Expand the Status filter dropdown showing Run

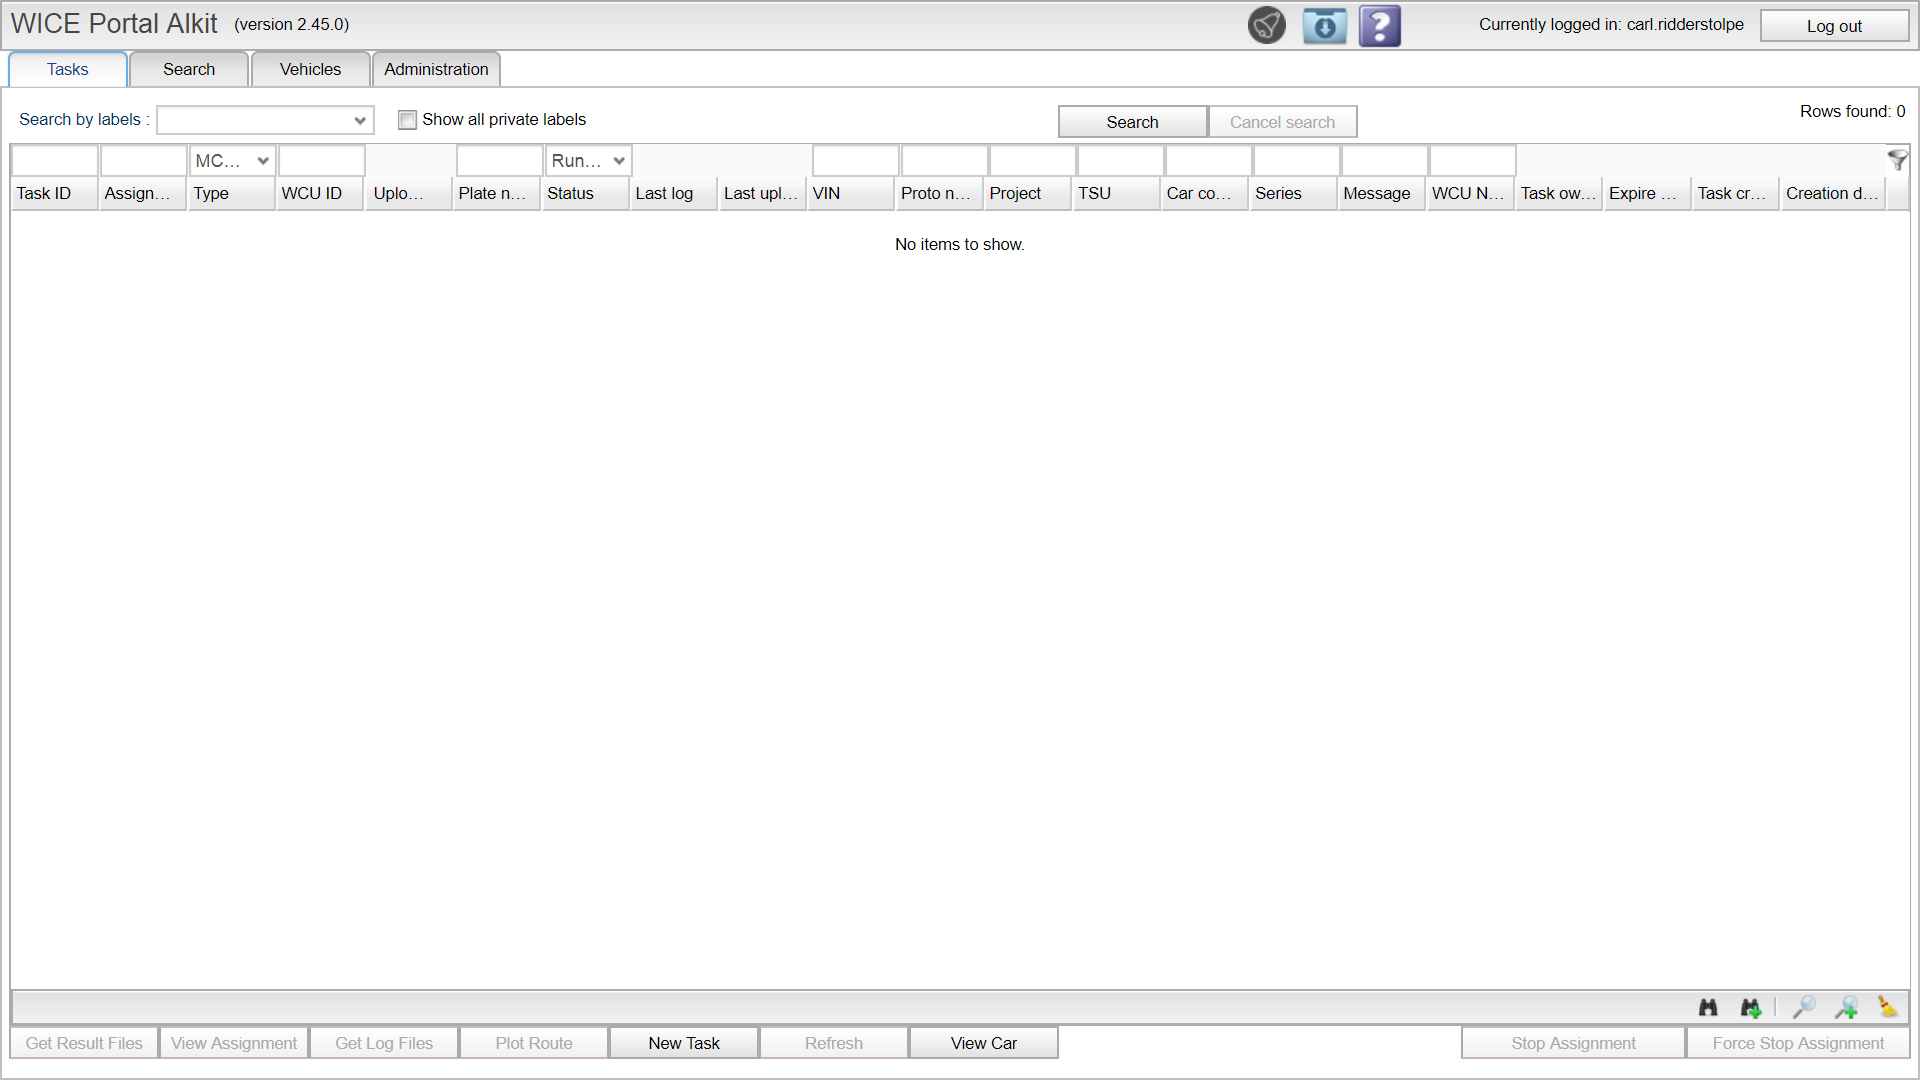[x=588, y=161]
